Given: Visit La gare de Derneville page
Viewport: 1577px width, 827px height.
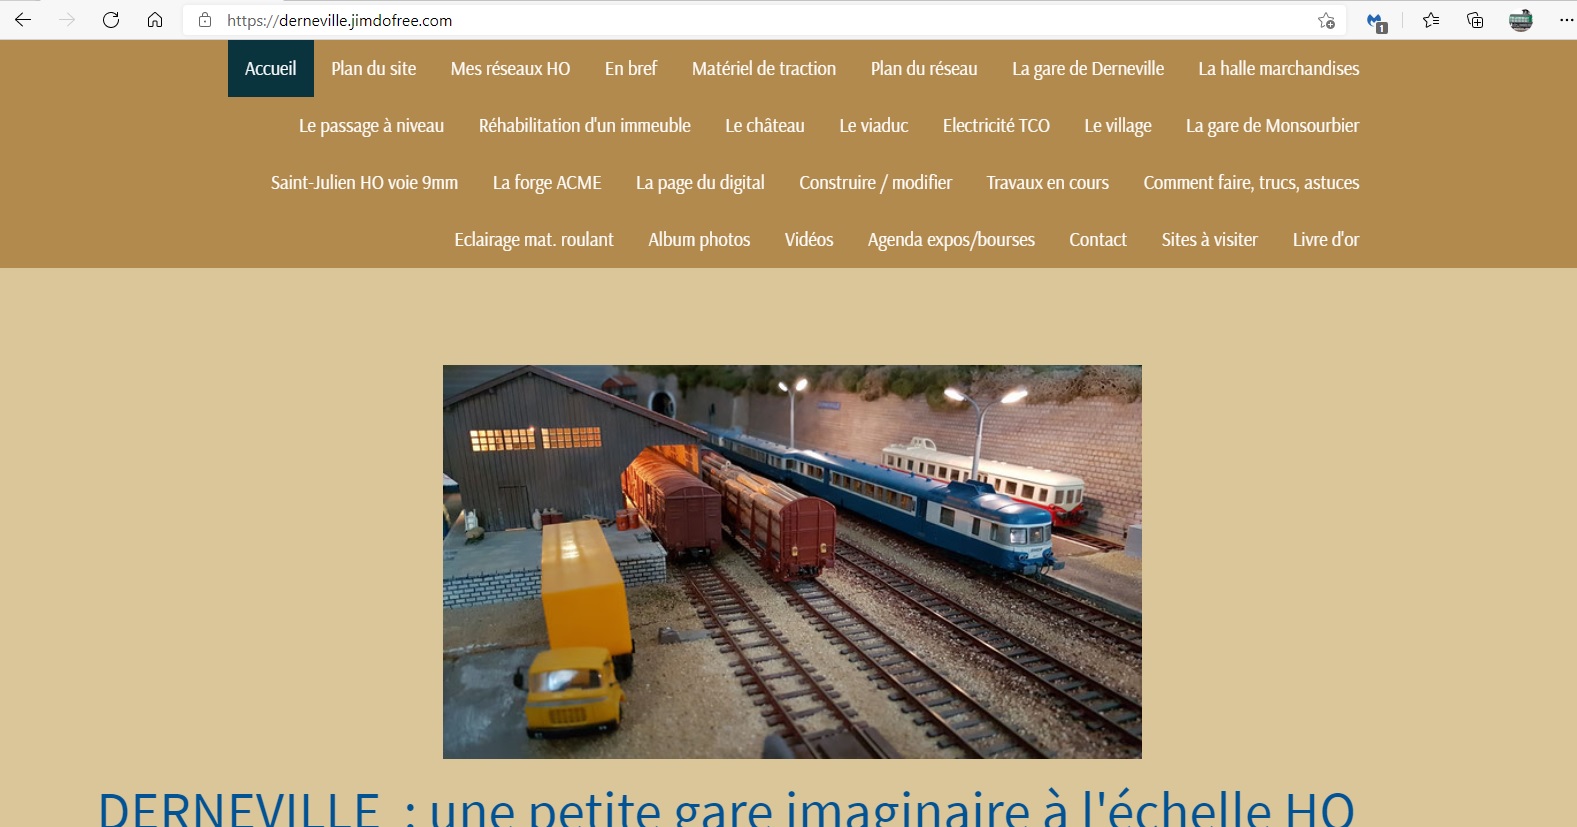Looking at the screenshot, I should click(x=1088, y=68).
